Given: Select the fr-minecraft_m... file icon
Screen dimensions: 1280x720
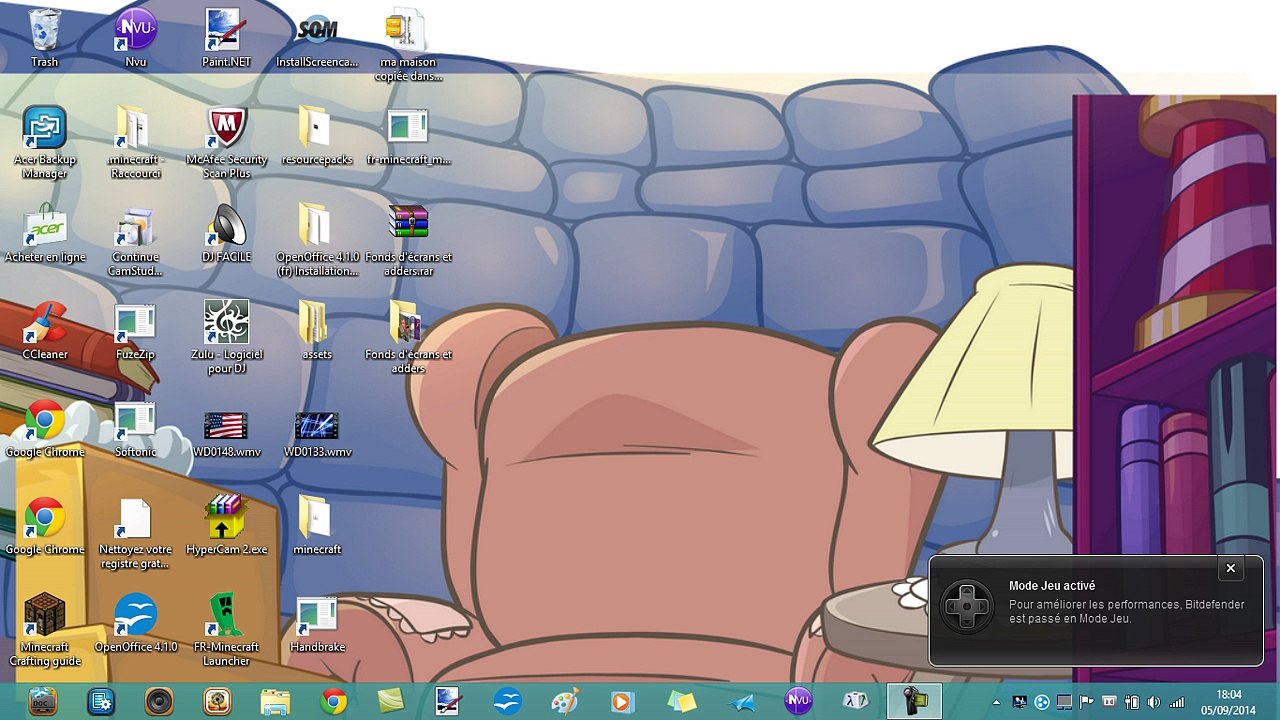Looking at the screenshot, I should (x=408, y=135).
